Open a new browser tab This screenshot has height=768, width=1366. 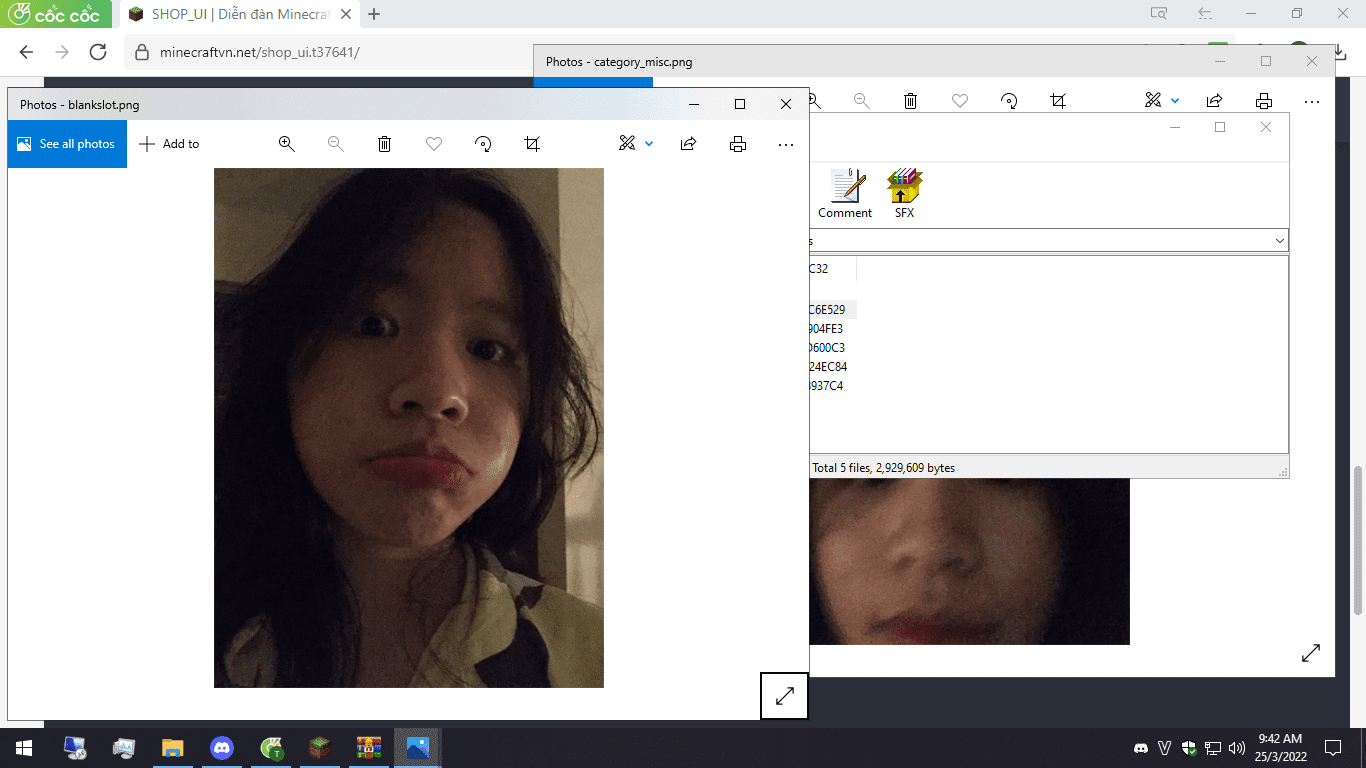click(374, 14)
